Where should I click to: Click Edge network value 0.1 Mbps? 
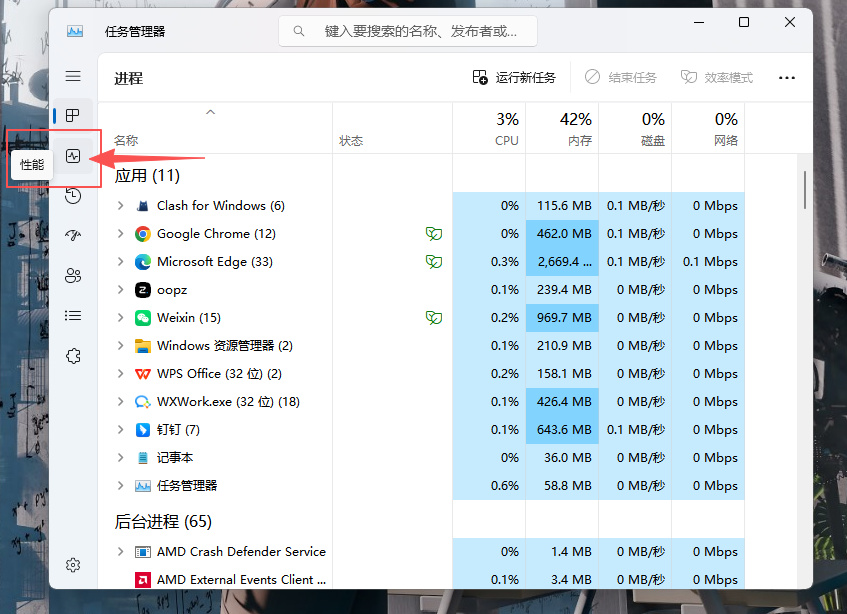[710, 262]
